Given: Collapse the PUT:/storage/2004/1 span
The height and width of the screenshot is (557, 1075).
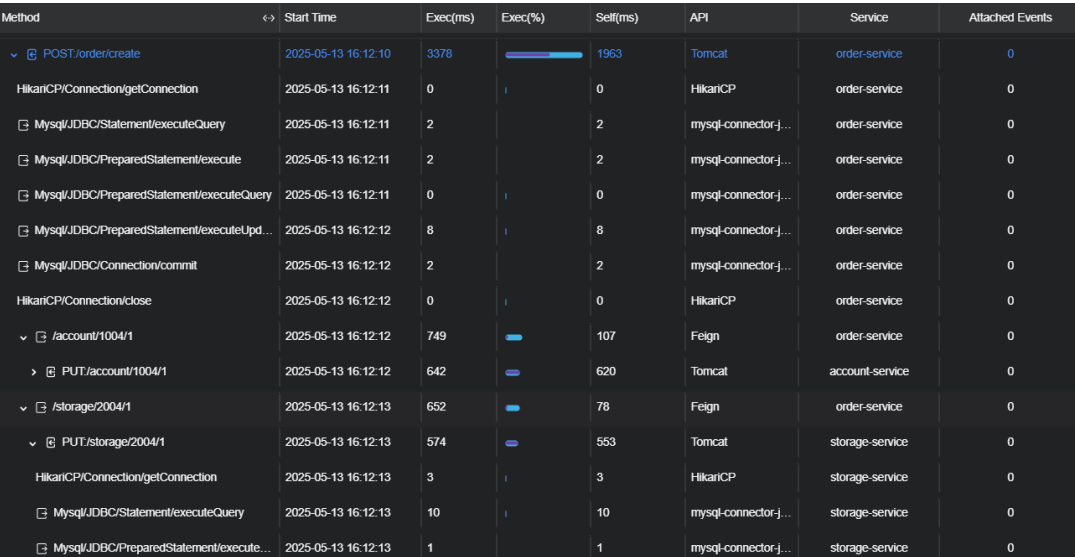Looking at the screenshot, I should point(32,442).
